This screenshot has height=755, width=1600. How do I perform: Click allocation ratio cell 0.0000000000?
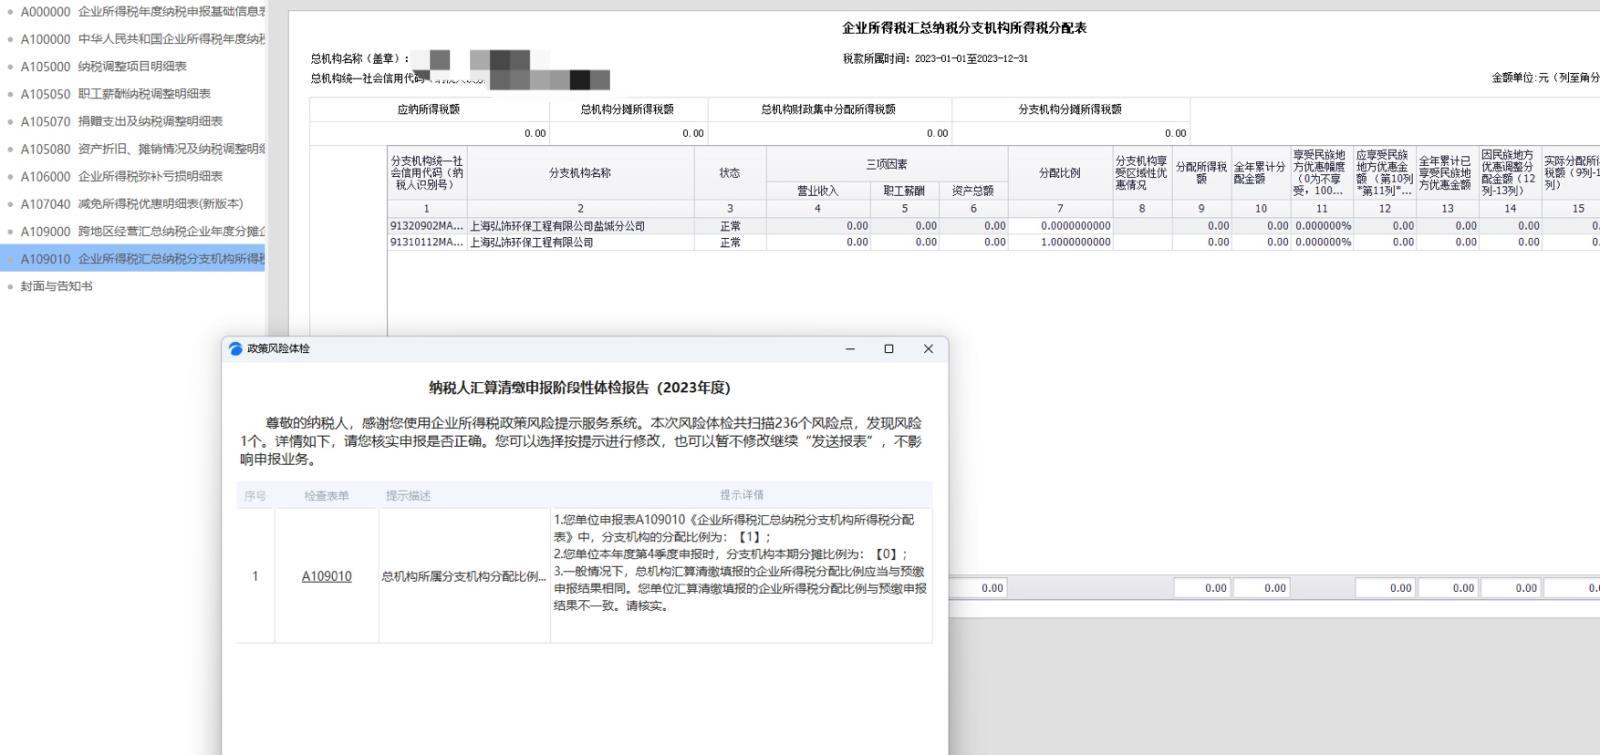(1061, 226)
